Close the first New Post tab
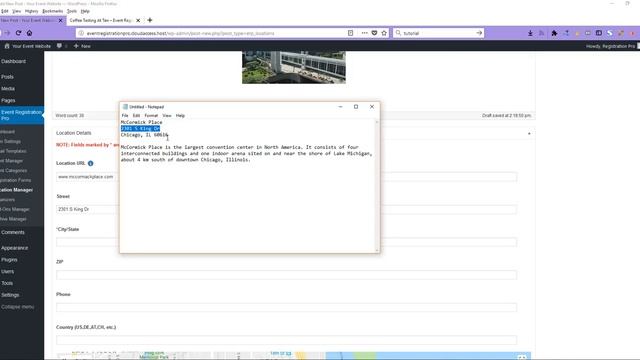The height and width of the screenshot is (360, 640). coord(61,20)
